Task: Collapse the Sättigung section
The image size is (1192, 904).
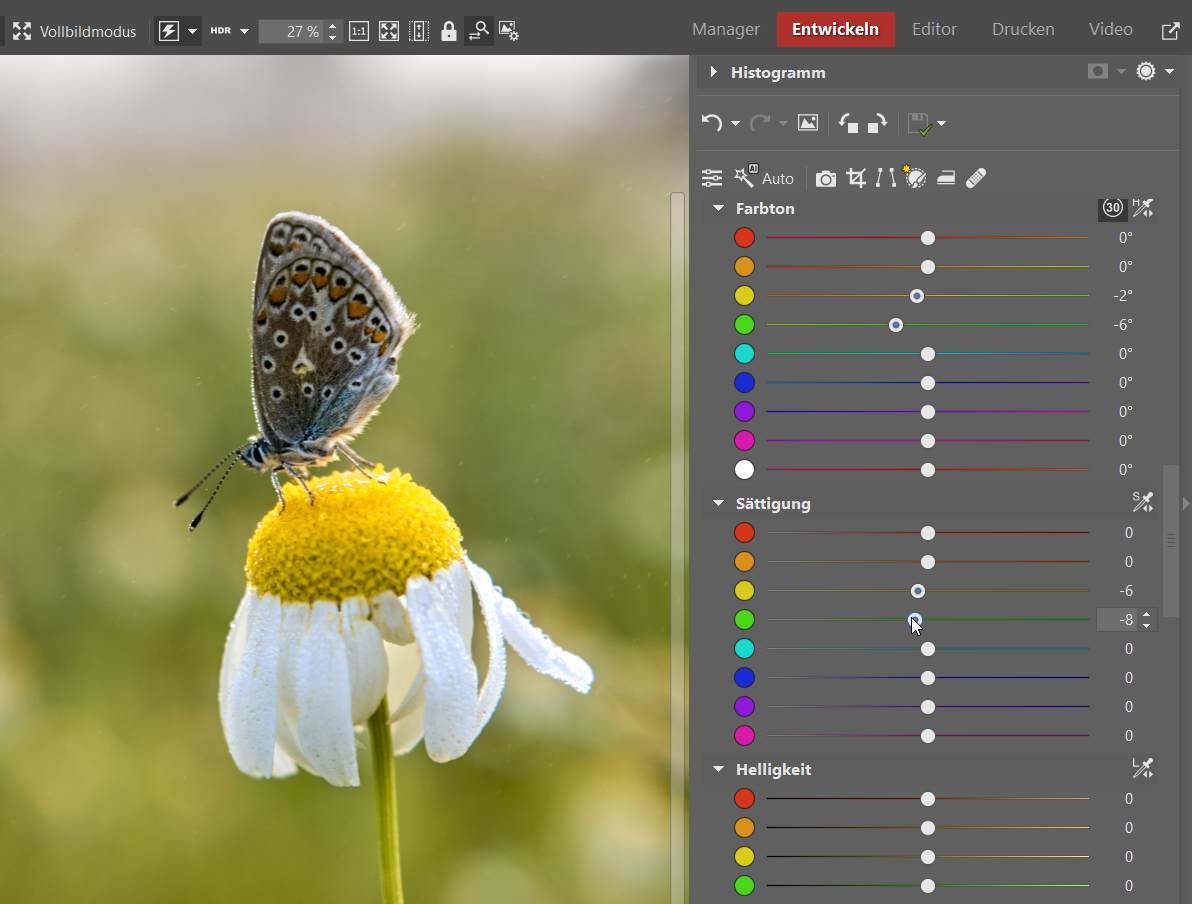Action: coord(718,503)
